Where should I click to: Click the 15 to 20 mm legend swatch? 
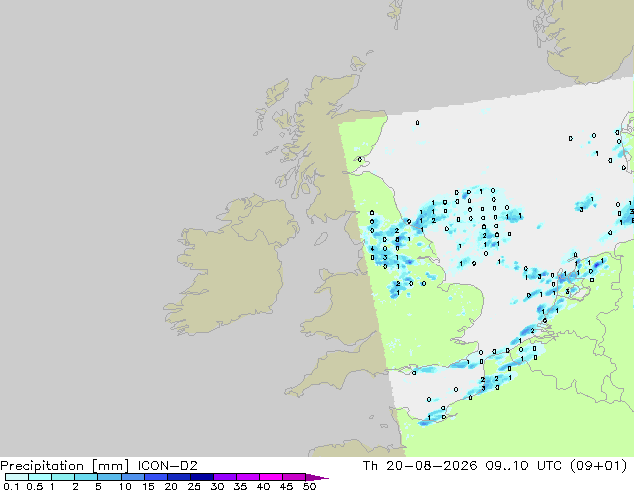pyautogui.click(x=155, y=477)
